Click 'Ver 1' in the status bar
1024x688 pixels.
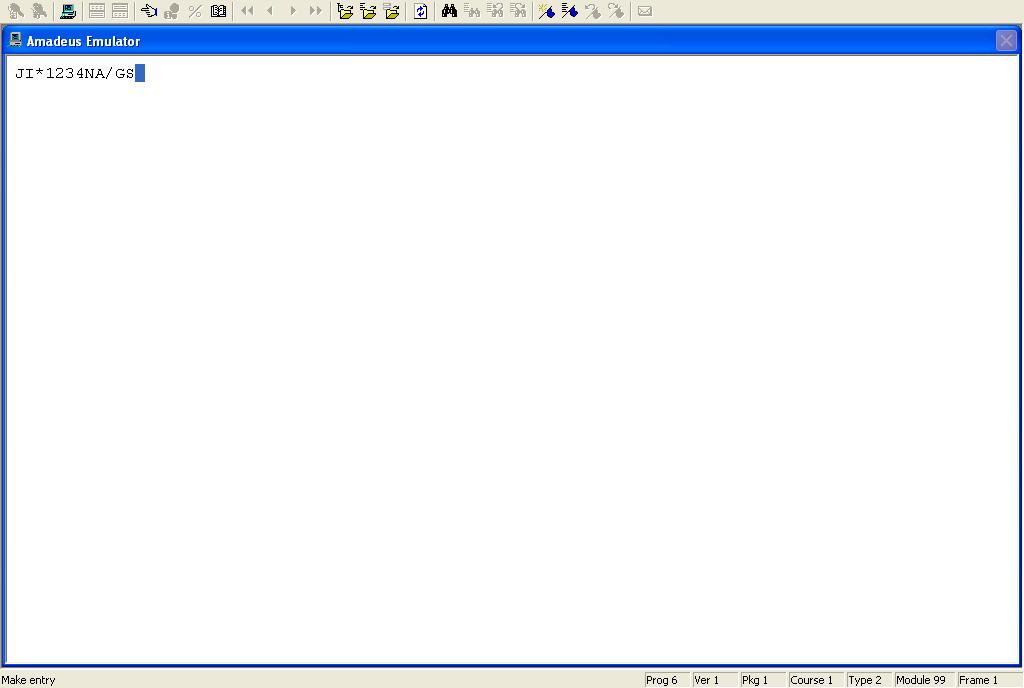point(707,680)
